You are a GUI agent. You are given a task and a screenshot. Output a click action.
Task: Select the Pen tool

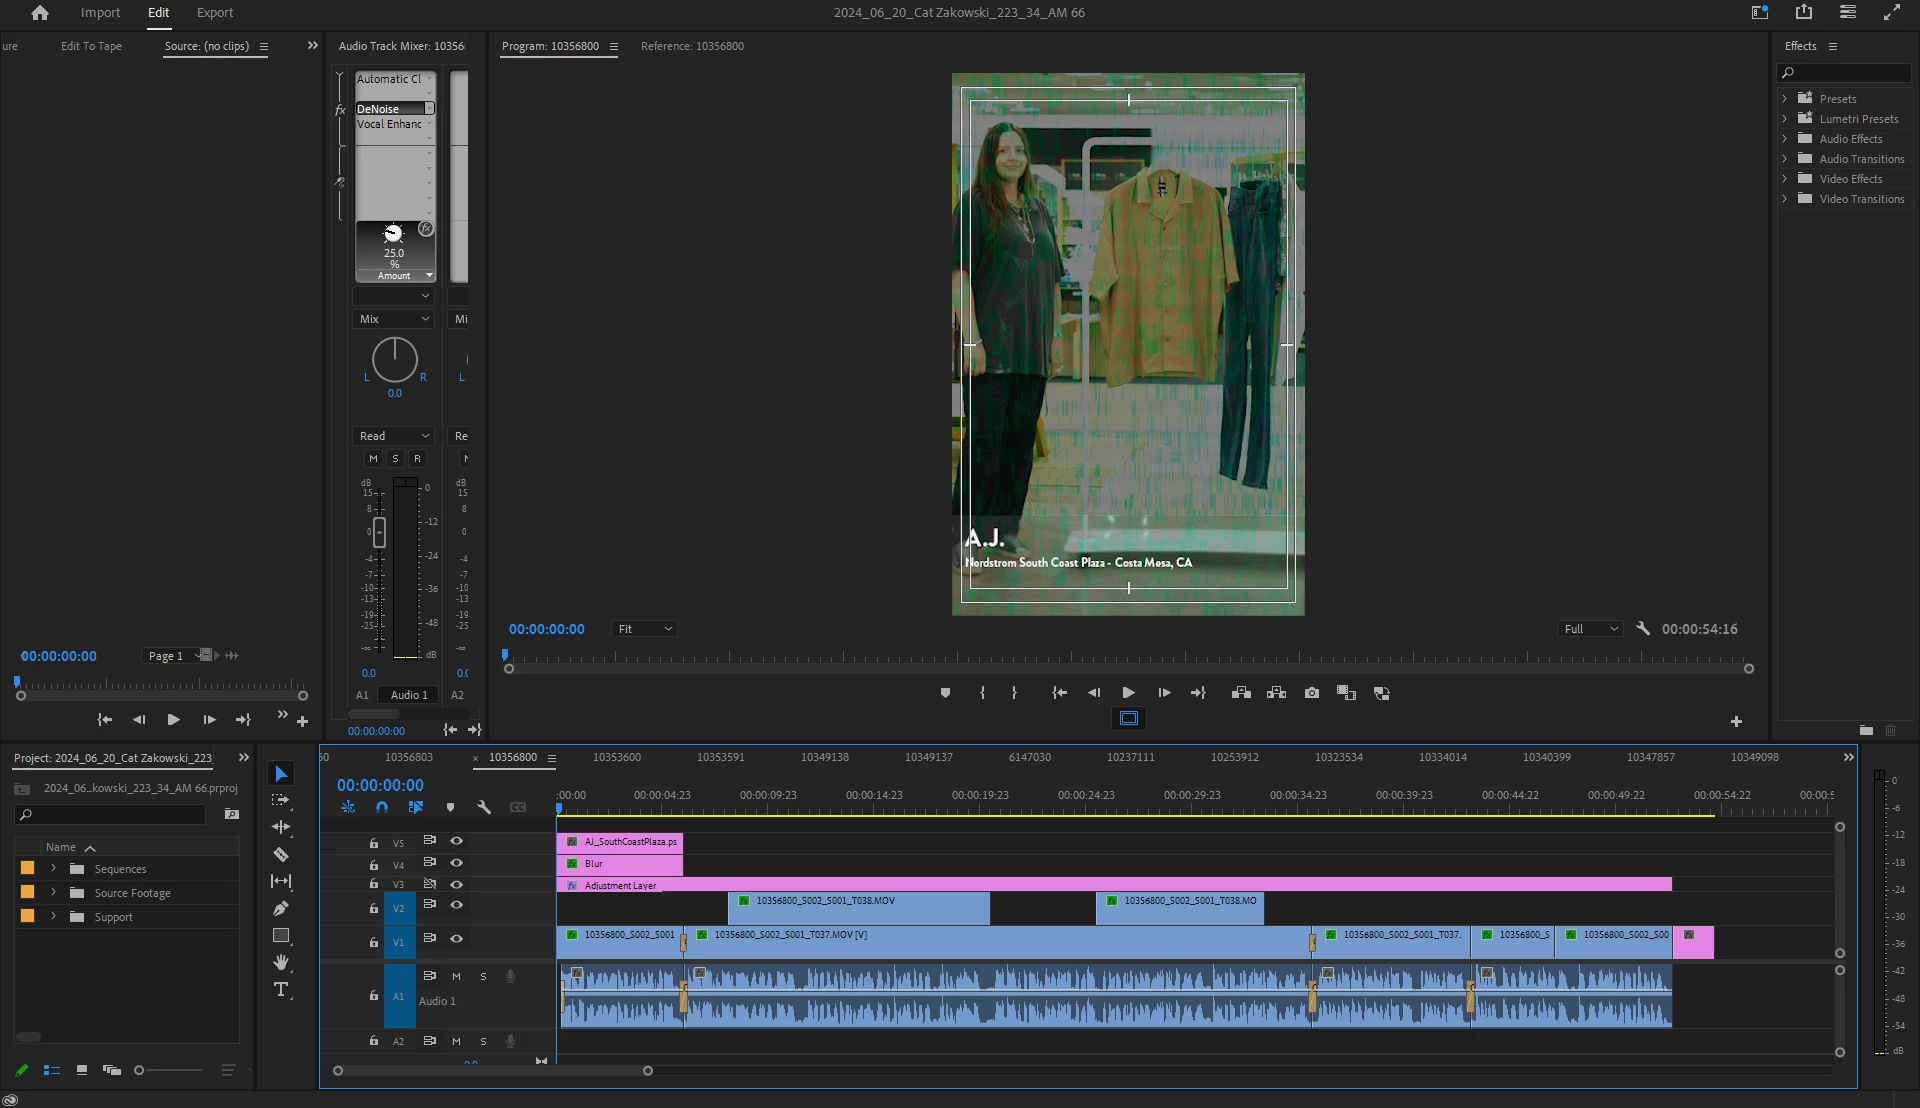(281, 909)
